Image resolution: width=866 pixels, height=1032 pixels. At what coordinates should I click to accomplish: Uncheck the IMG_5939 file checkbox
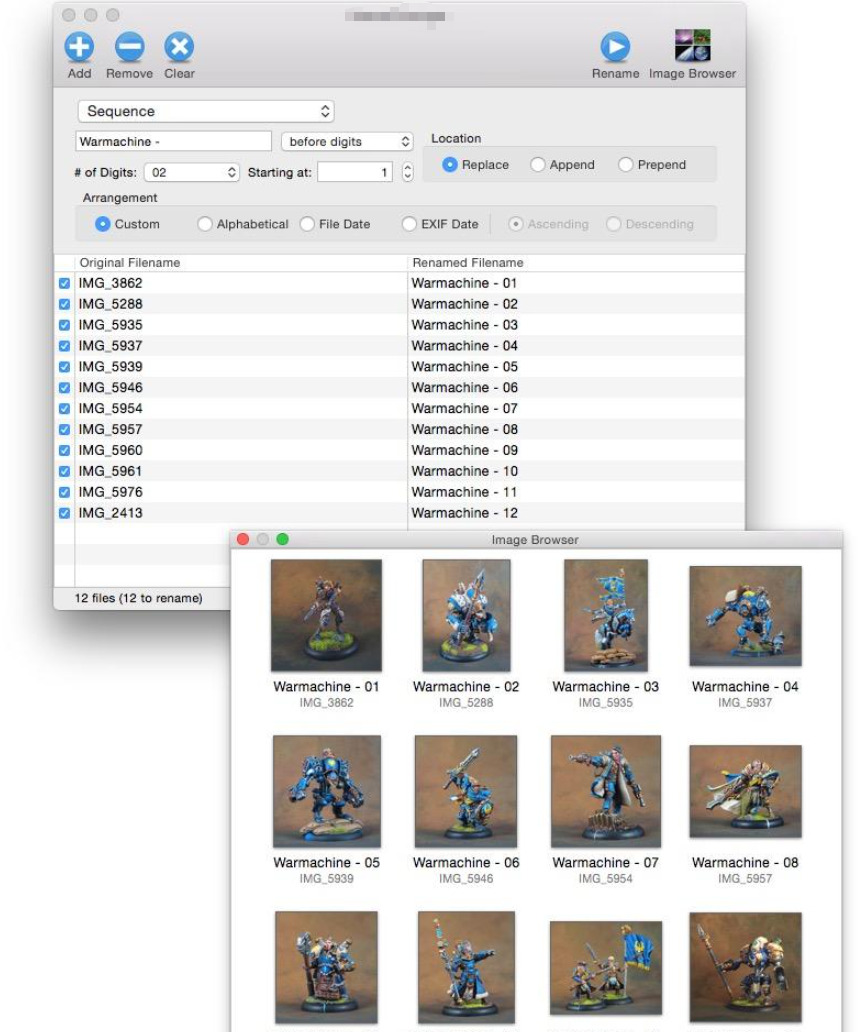[x=64, y=367]
